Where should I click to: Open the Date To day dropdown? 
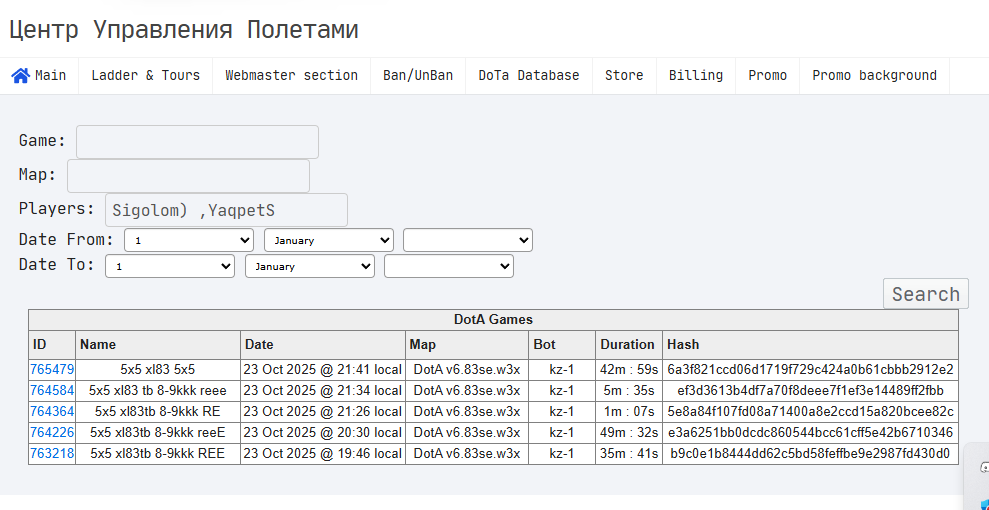(170, 266)
